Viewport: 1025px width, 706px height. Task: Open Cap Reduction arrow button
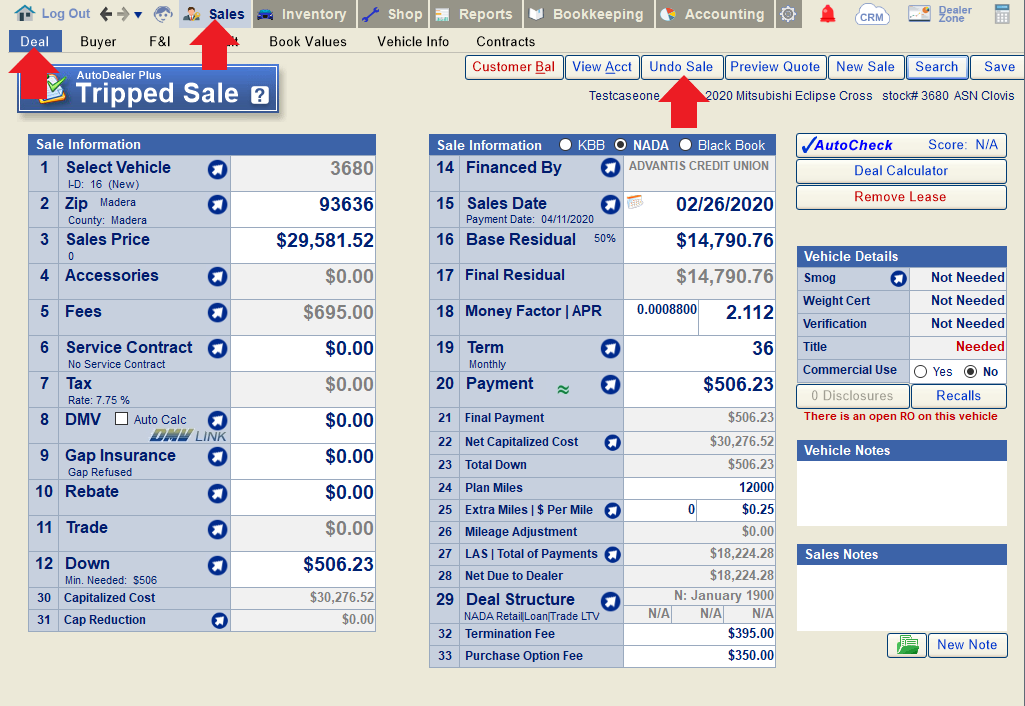(220, 621)
